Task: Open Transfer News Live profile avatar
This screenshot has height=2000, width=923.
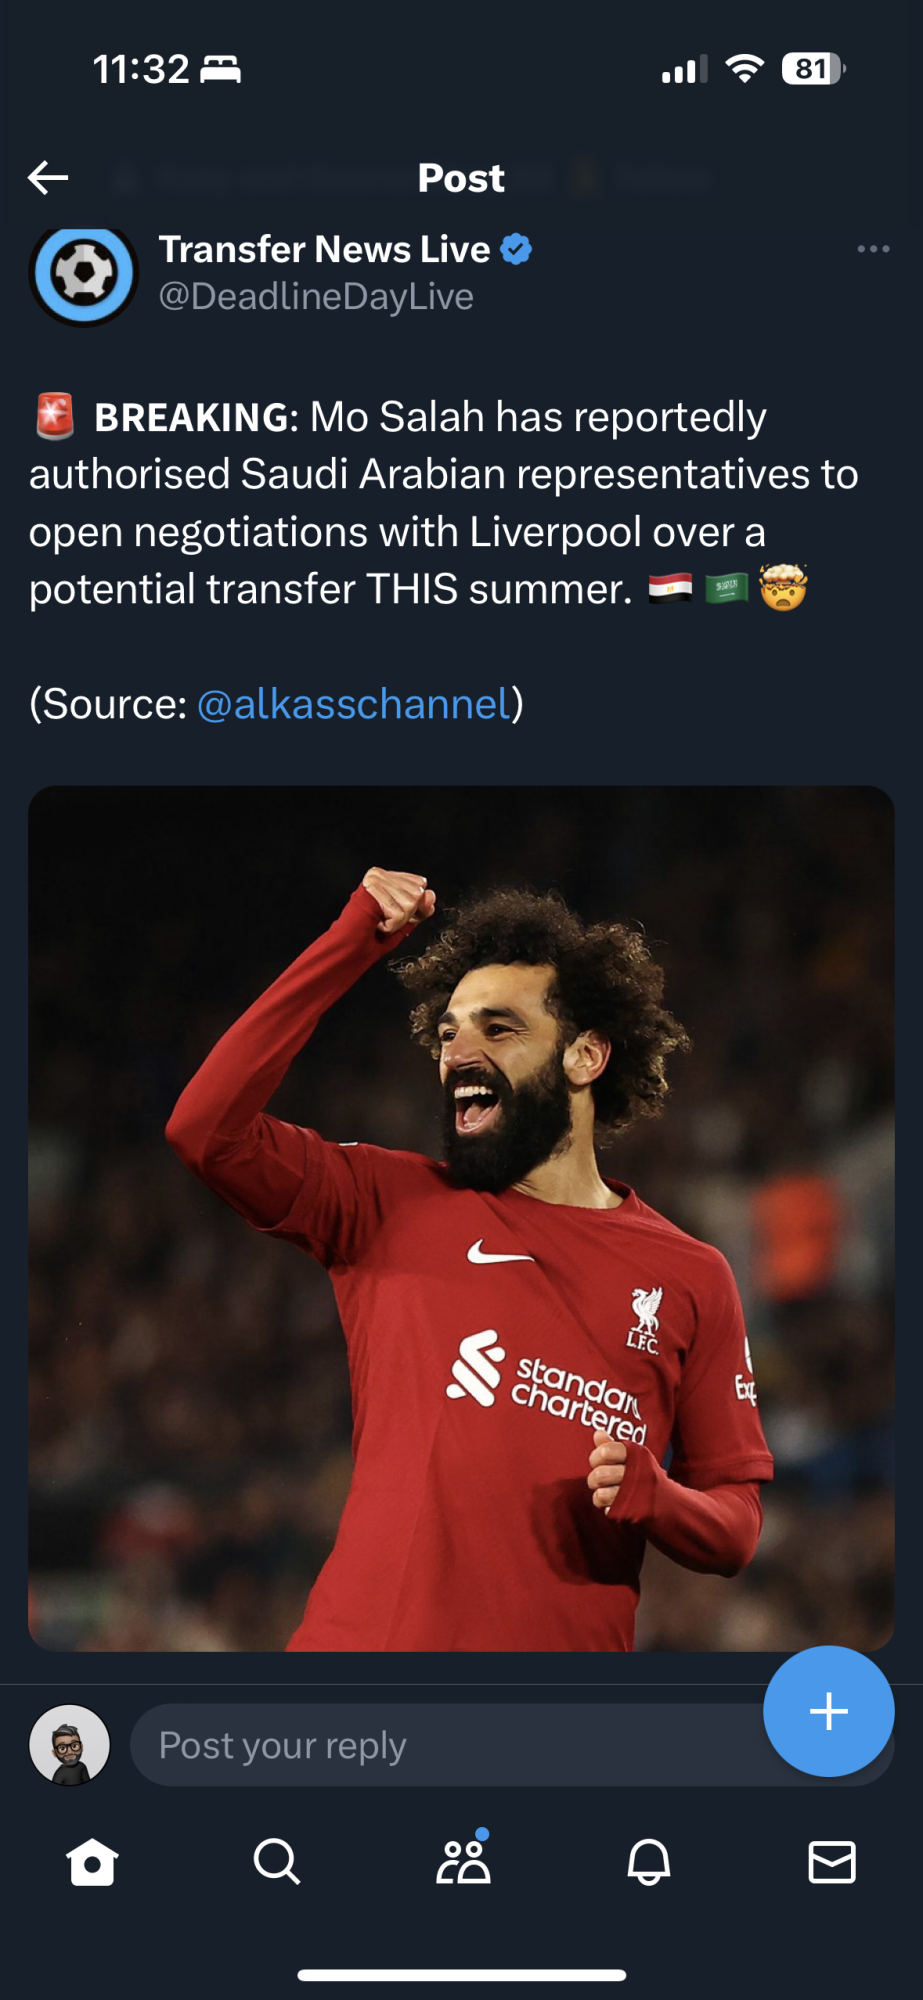Action: point(84,274)
